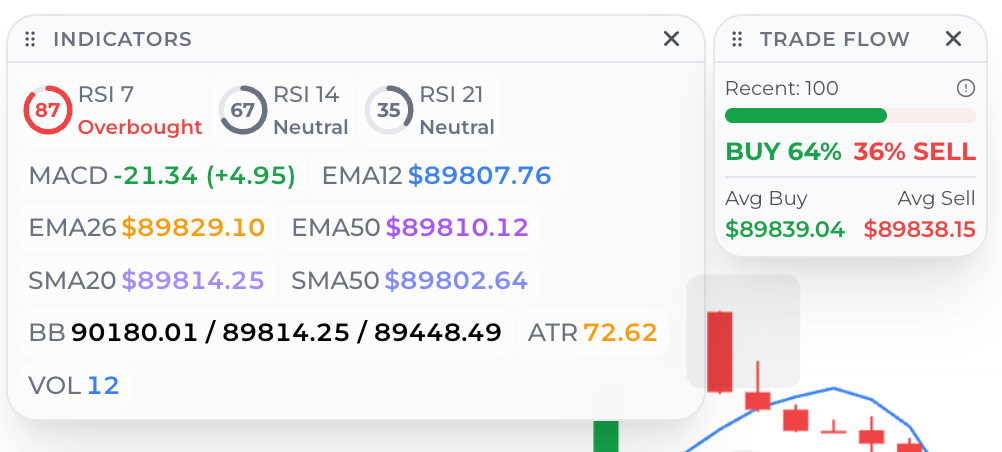This screenshot has height=452, width=1002.
Task: Close the Trade Flow panel
Action: point(953,39)
